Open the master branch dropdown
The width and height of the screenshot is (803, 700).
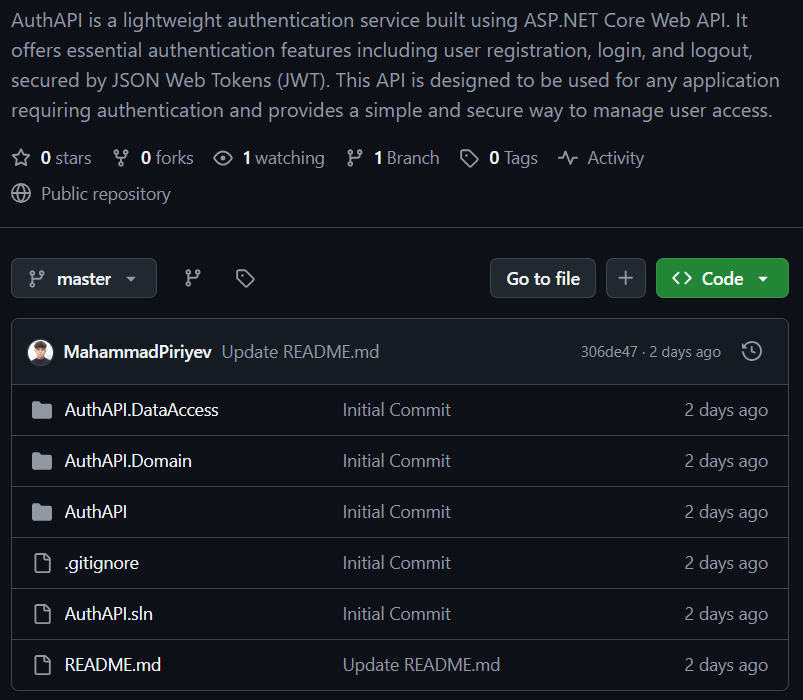(84, 279)
